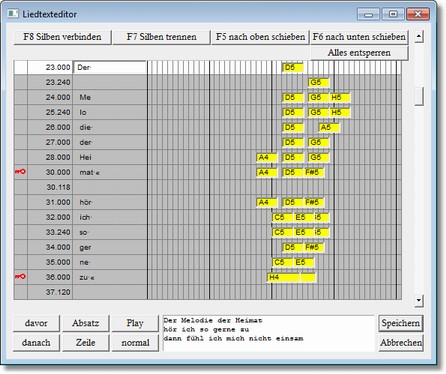Click the D5 note block in row 30.000
The image size is (446, 374).
(293, 172)
